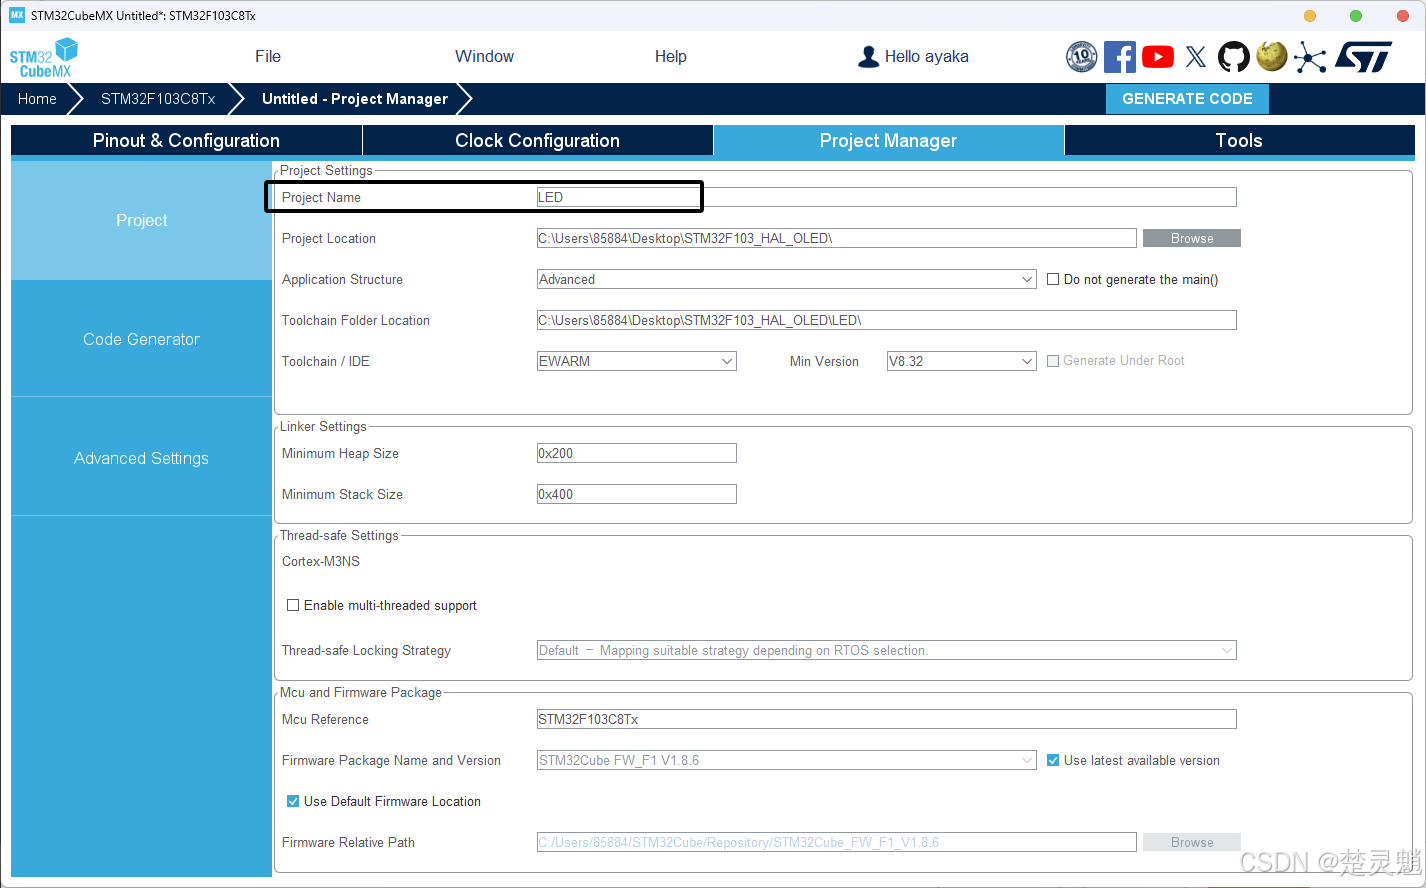Click the Mcu and Firmware Package label

(x=360, y=692)
